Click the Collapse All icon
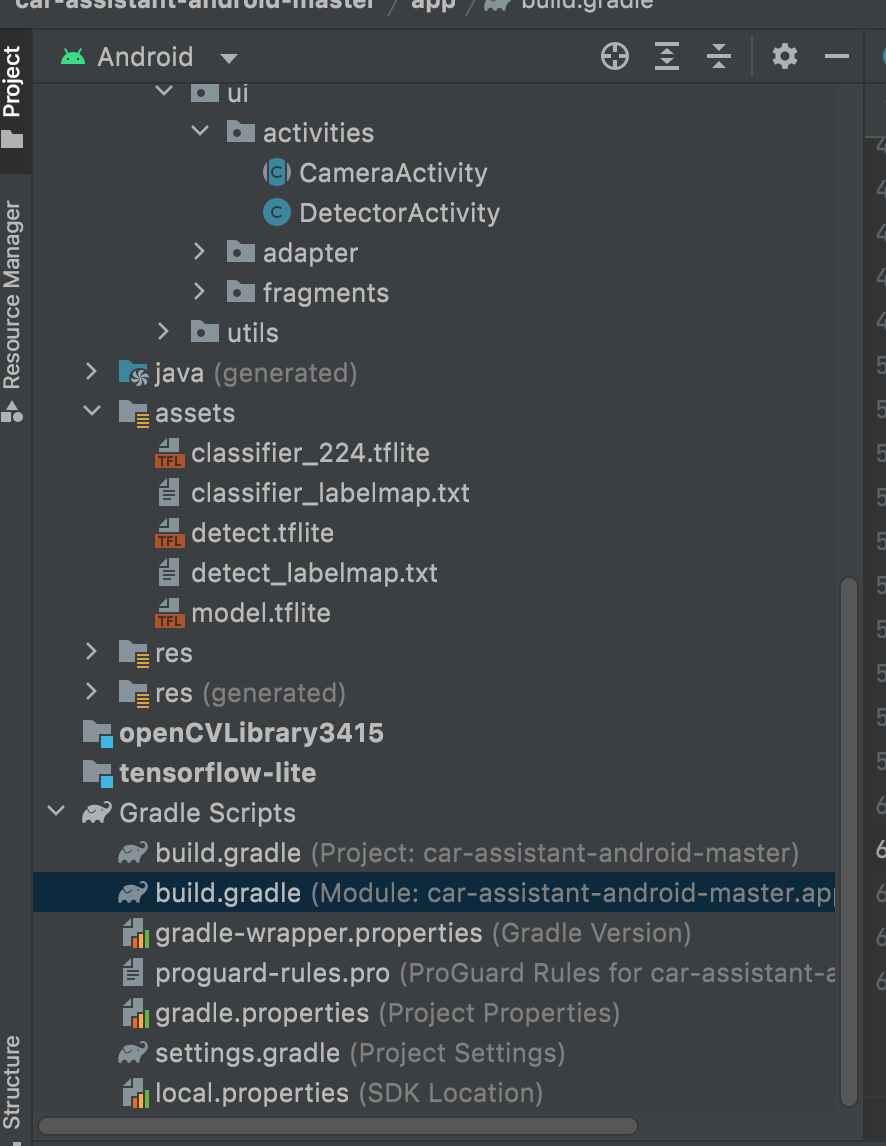 pos(719,56)
